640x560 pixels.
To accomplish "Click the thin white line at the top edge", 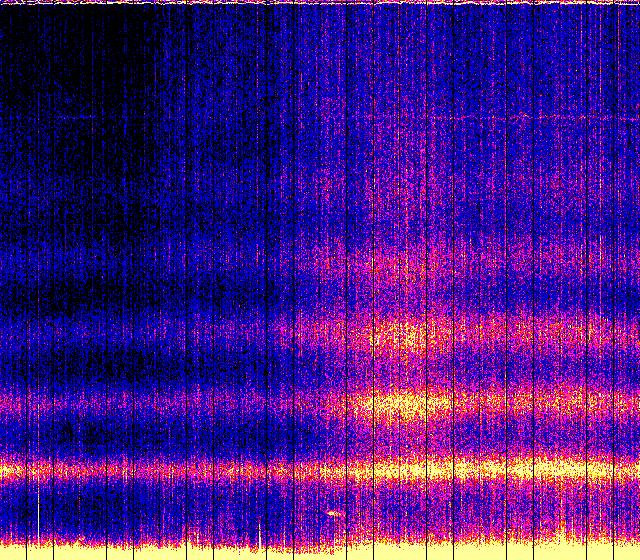I will [320, 3].
